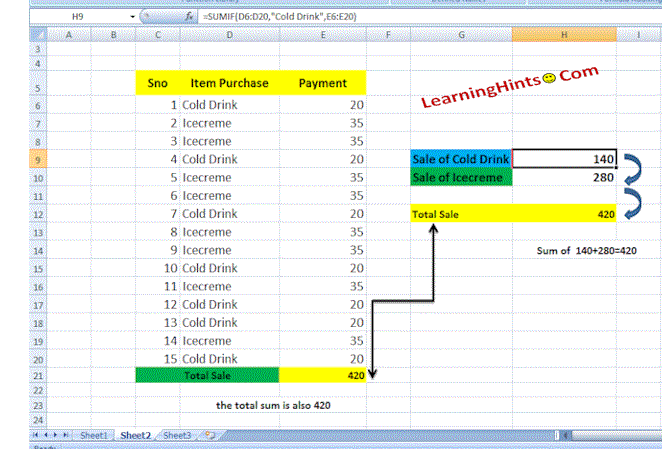Viewport: 662px width, 449px height.
Task: Select row 24 header
Action: point(38,420)
